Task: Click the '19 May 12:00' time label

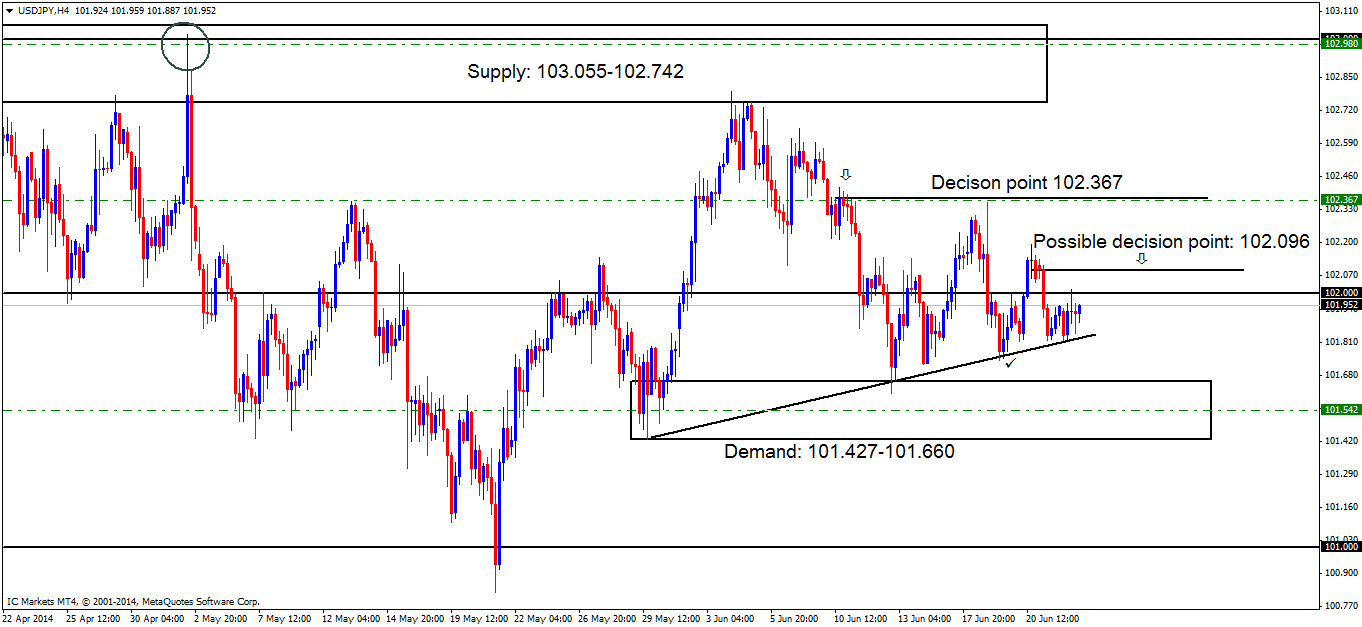Action: point(478,618)
